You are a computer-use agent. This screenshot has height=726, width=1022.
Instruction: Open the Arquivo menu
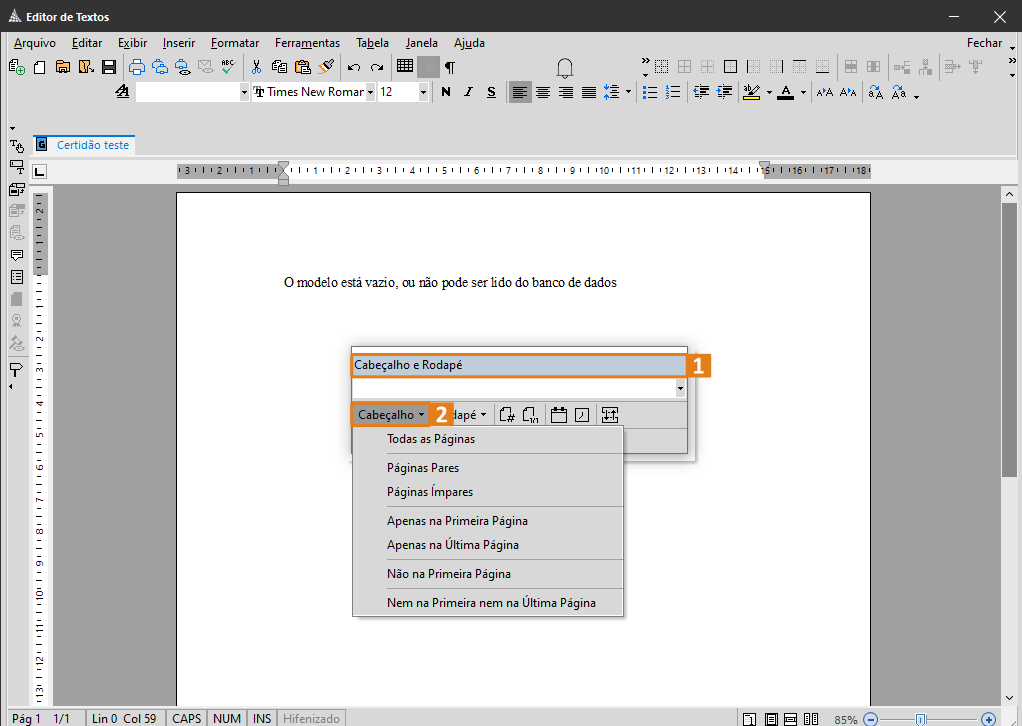point(35,43)
